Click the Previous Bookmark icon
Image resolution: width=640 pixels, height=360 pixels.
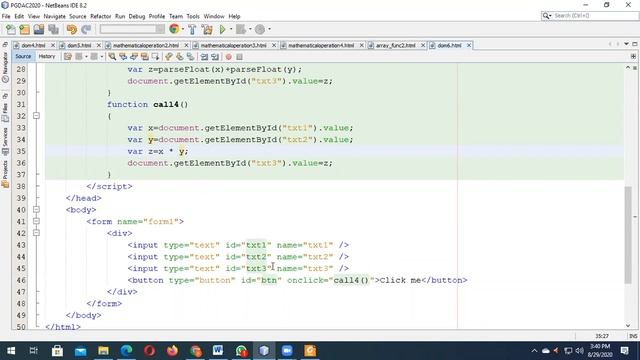click(x=169, y=57)
